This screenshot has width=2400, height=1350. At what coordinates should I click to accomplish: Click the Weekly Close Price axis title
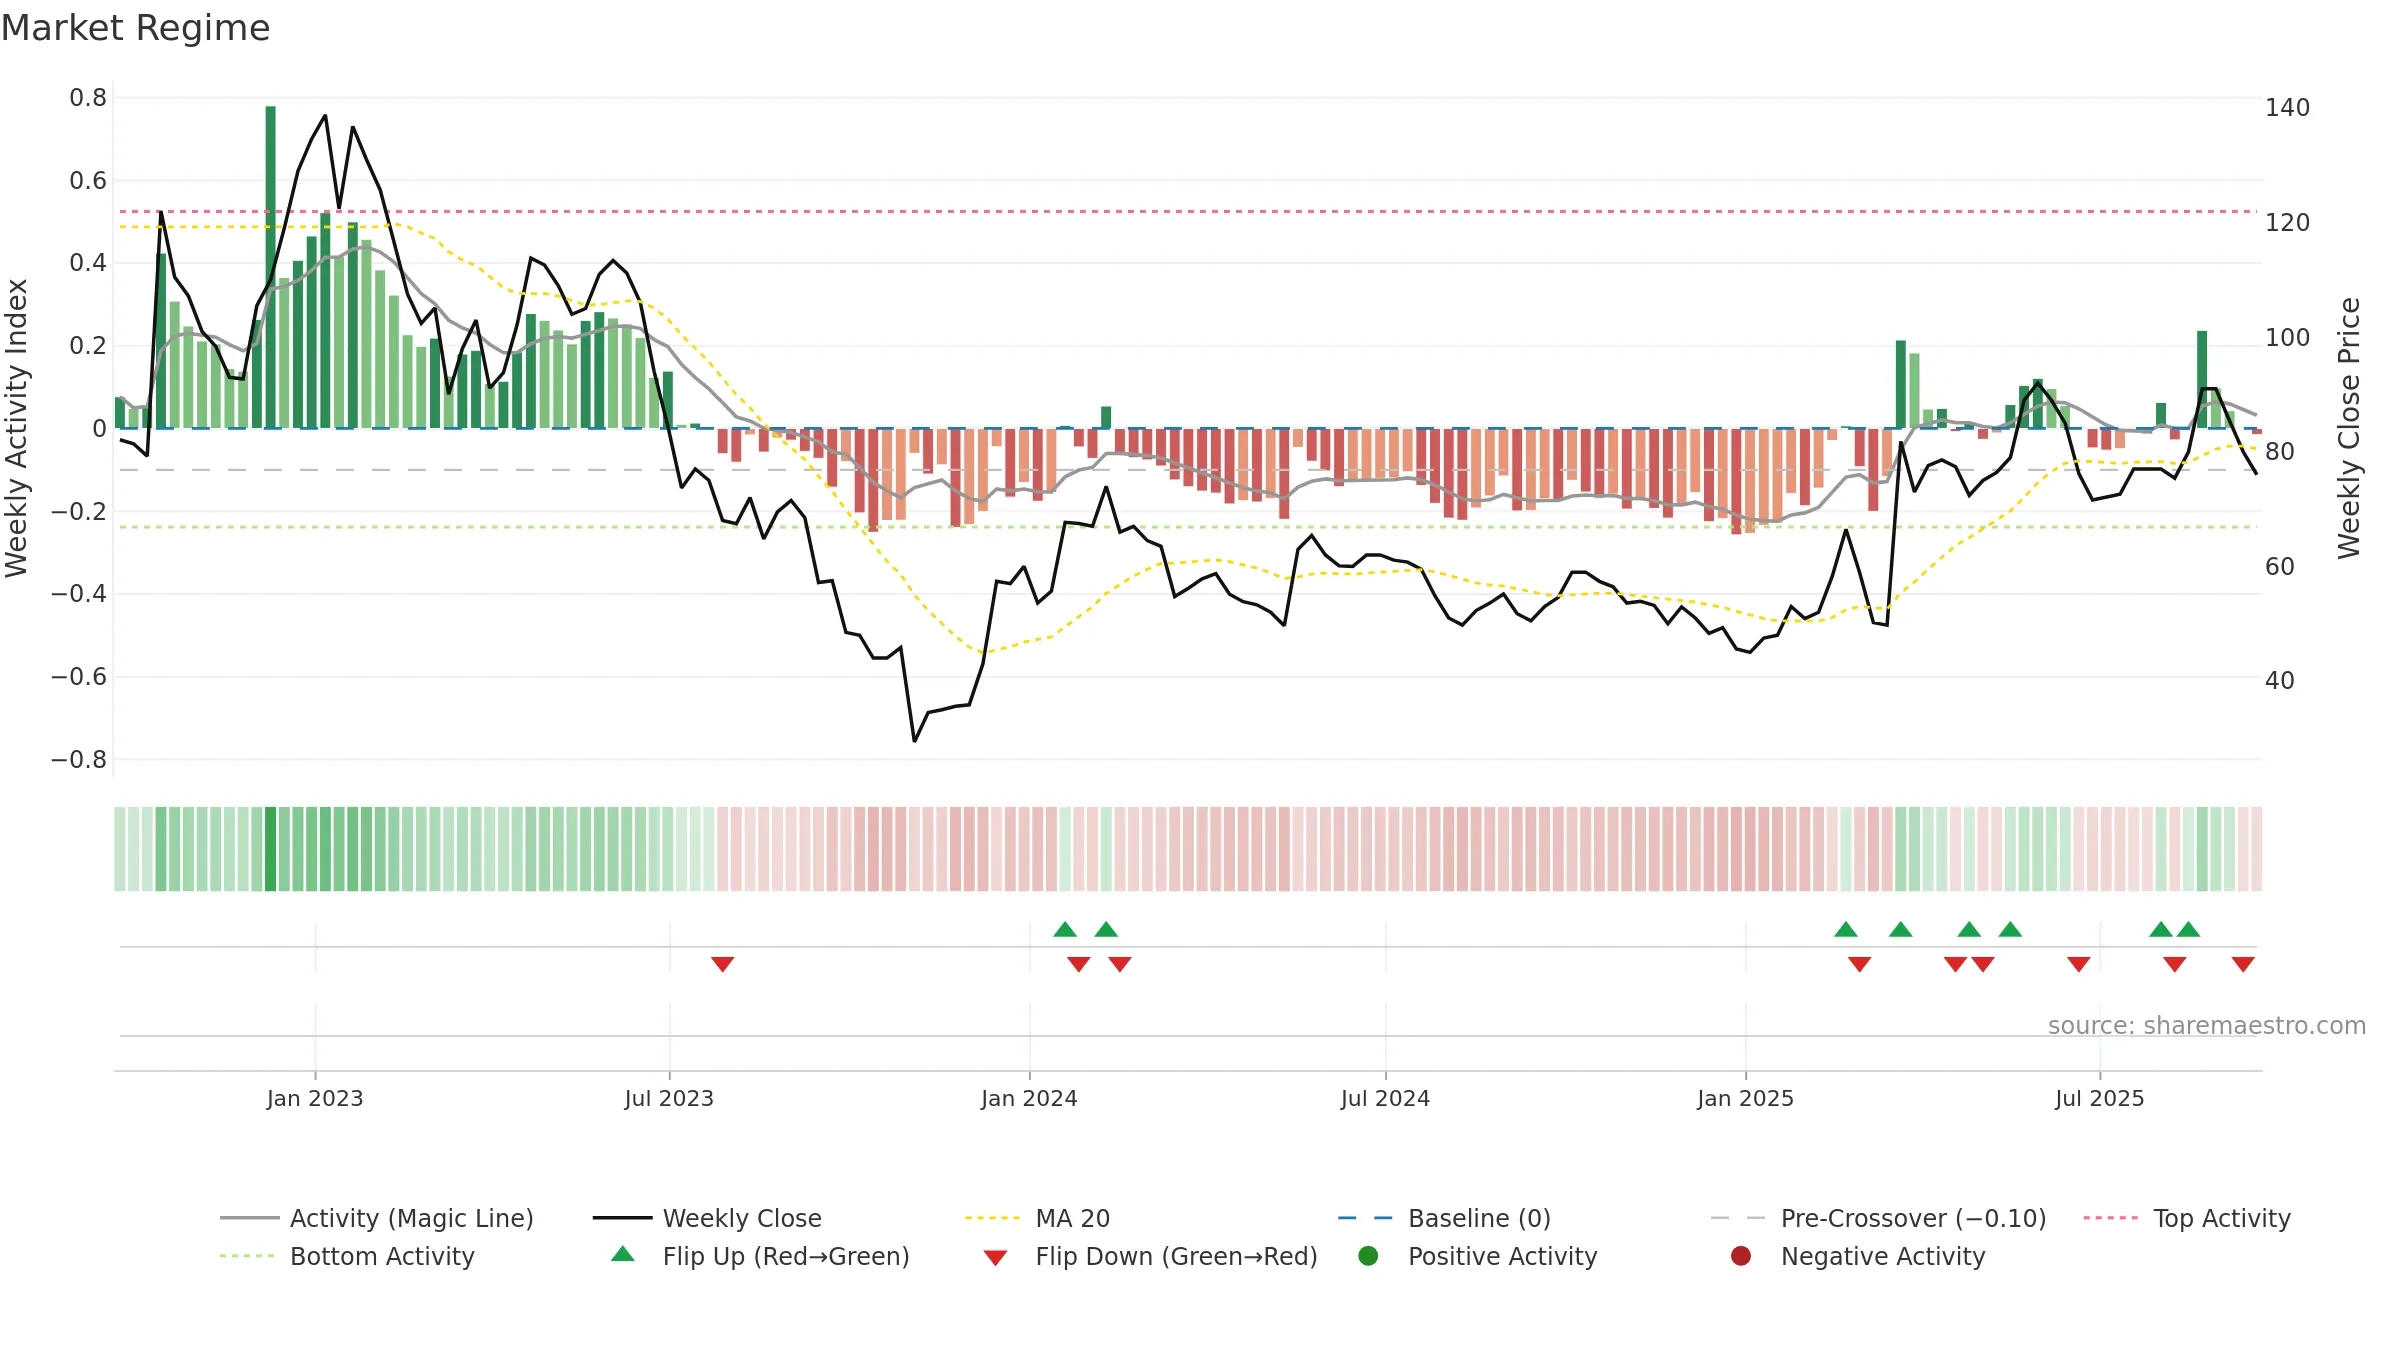tap(2349, 428)
